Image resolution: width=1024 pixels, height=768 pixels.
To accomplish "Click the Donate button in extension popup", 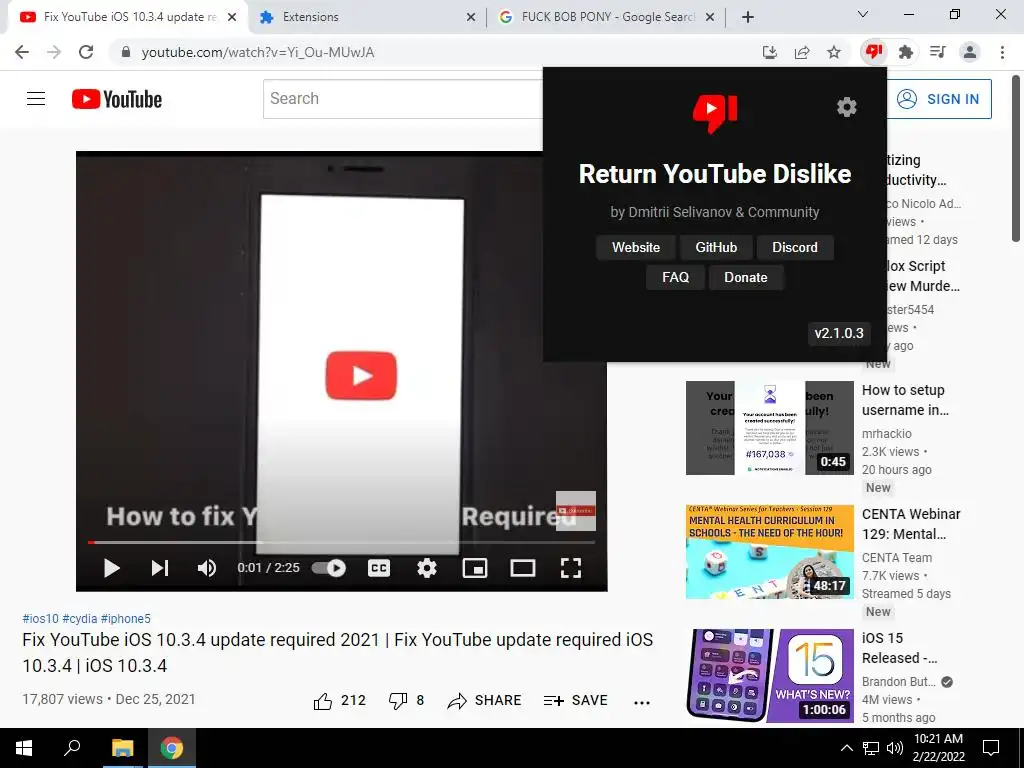I will click(x=746, y=277).
